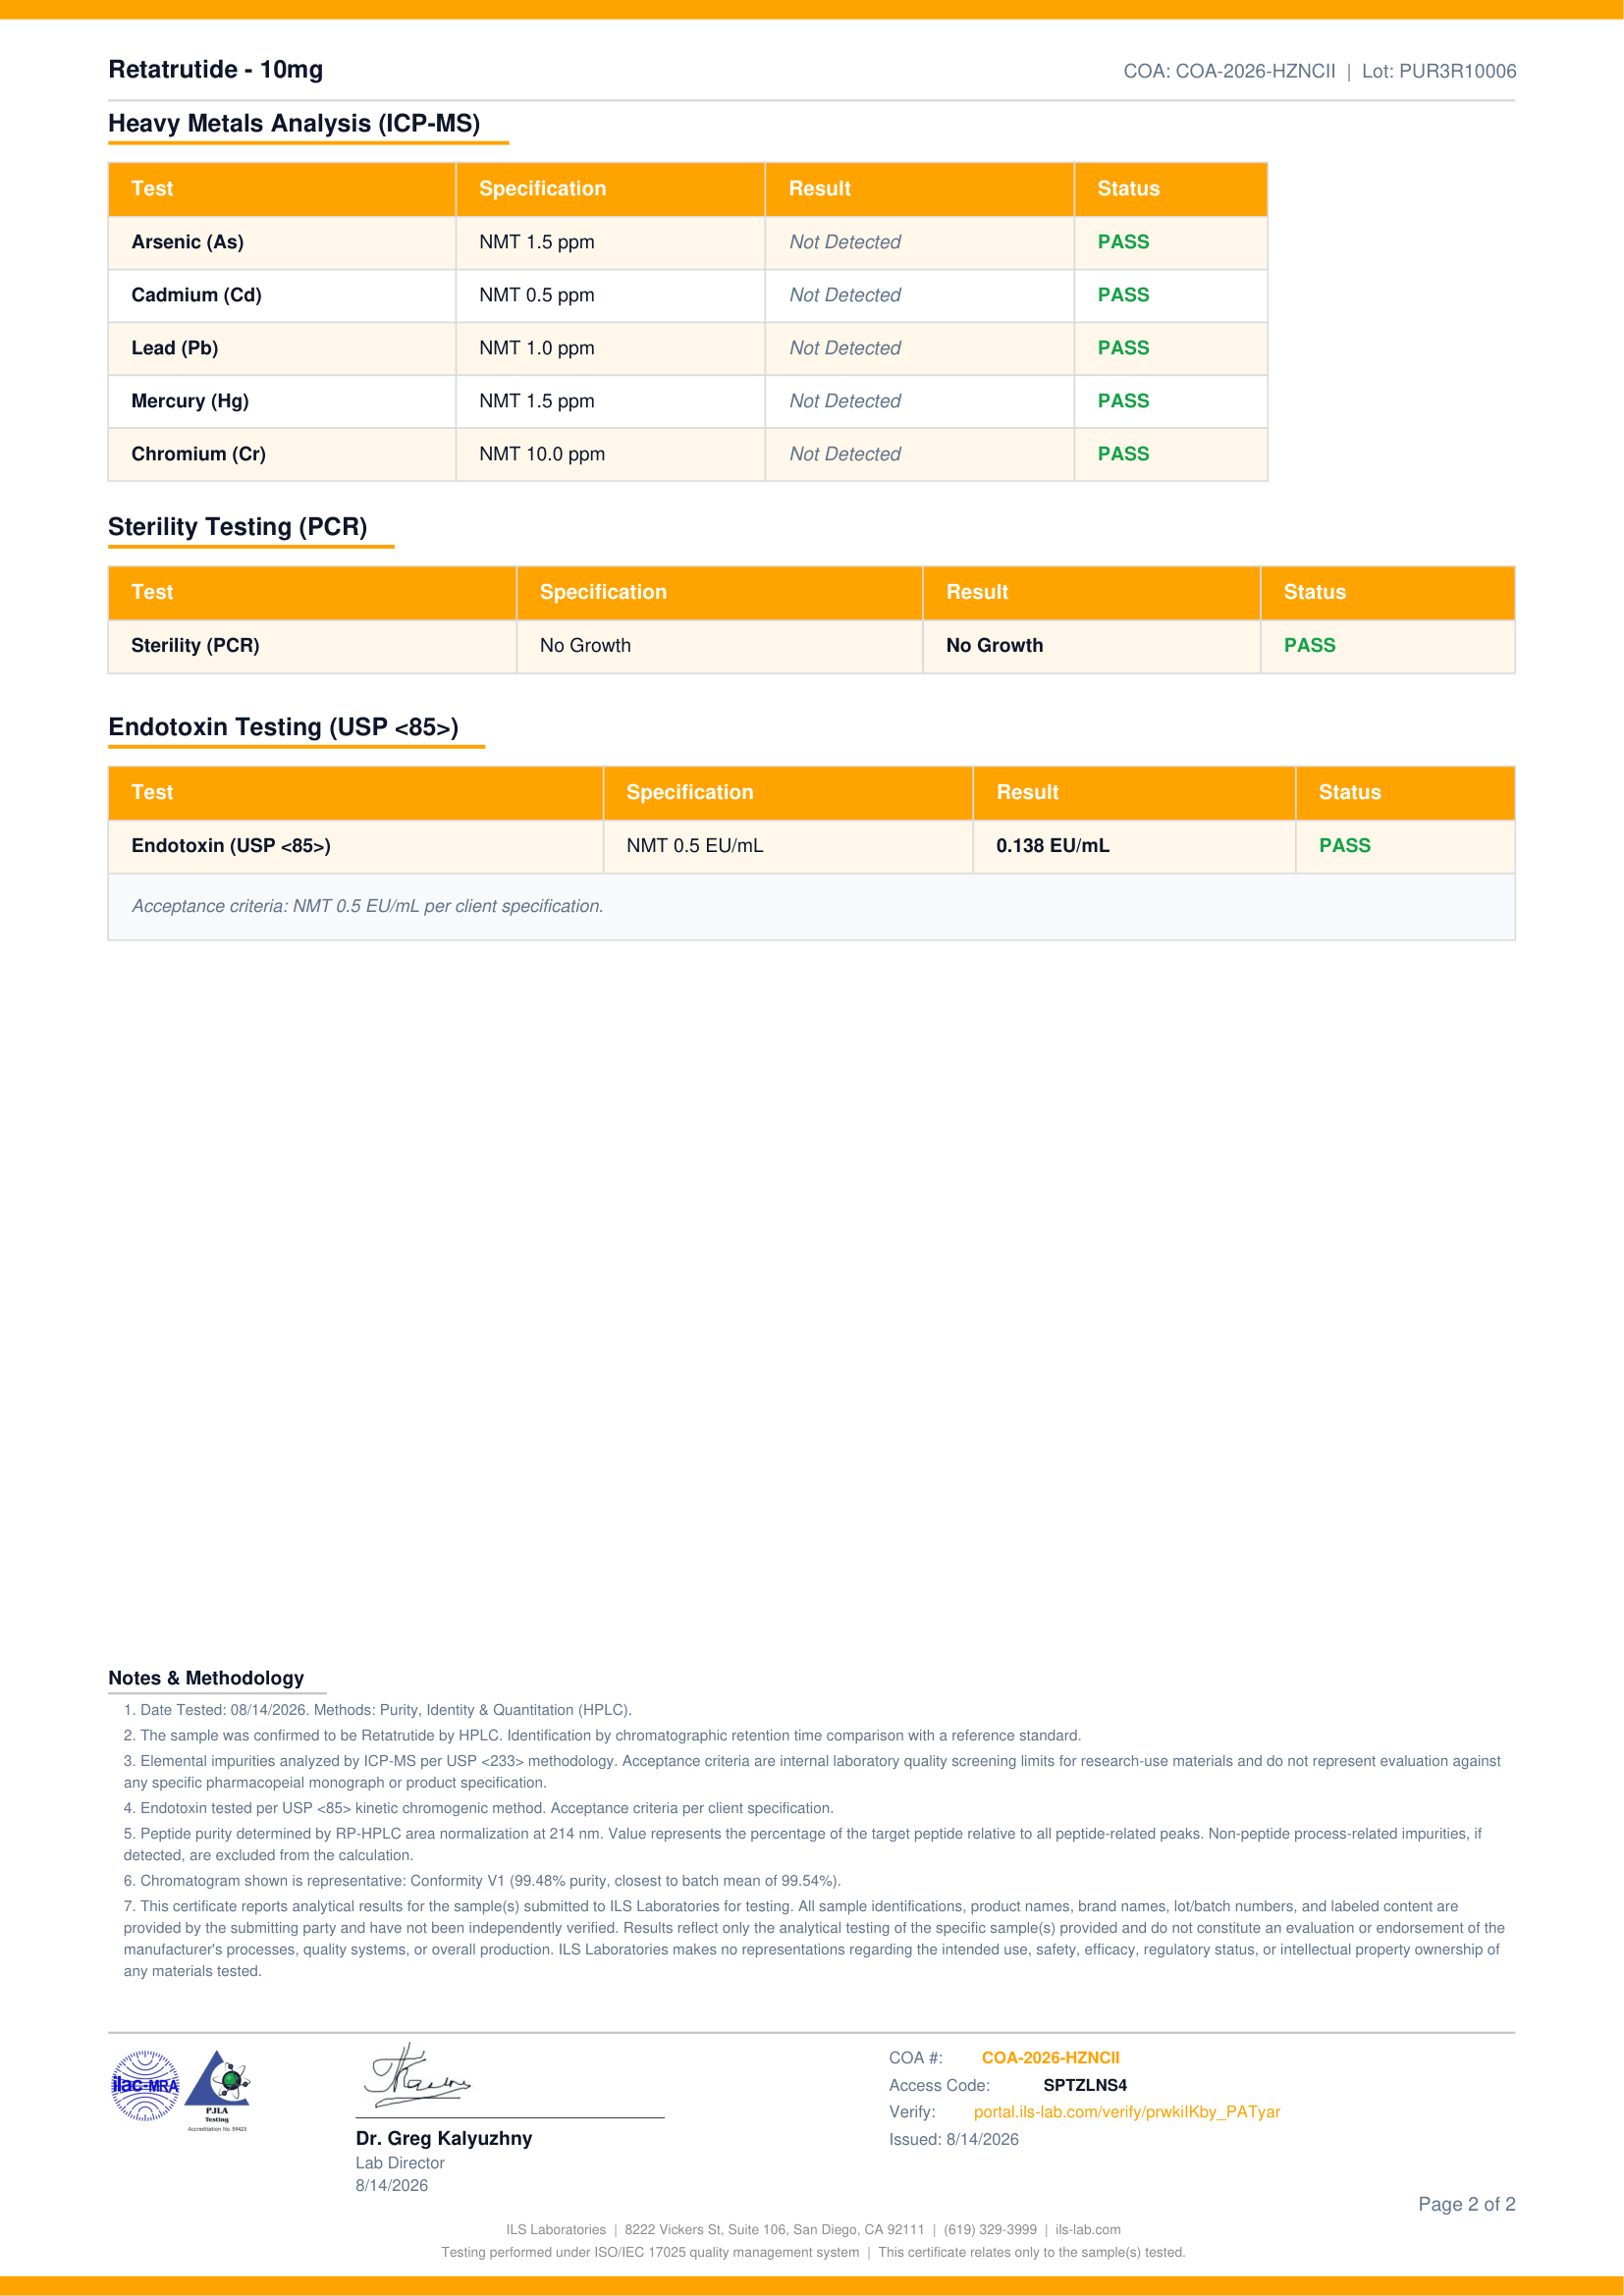The image size is (1624, 2296).
Task: Click the Heavy Metals Analysis heading
Action: pyautogui.click(x=294, y=124)
